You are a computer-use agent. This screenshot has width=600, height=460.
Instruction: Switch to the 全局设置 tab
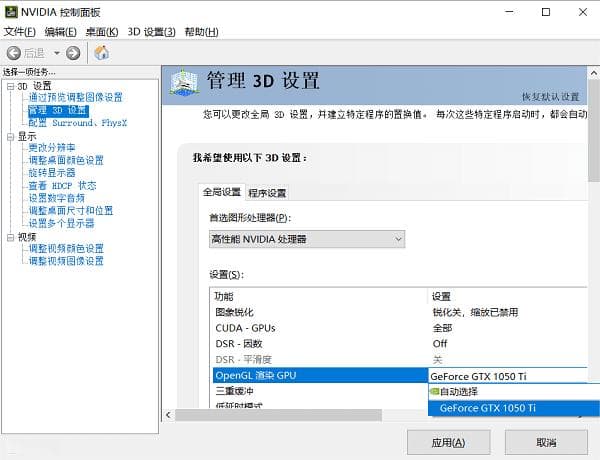point(222,192)
